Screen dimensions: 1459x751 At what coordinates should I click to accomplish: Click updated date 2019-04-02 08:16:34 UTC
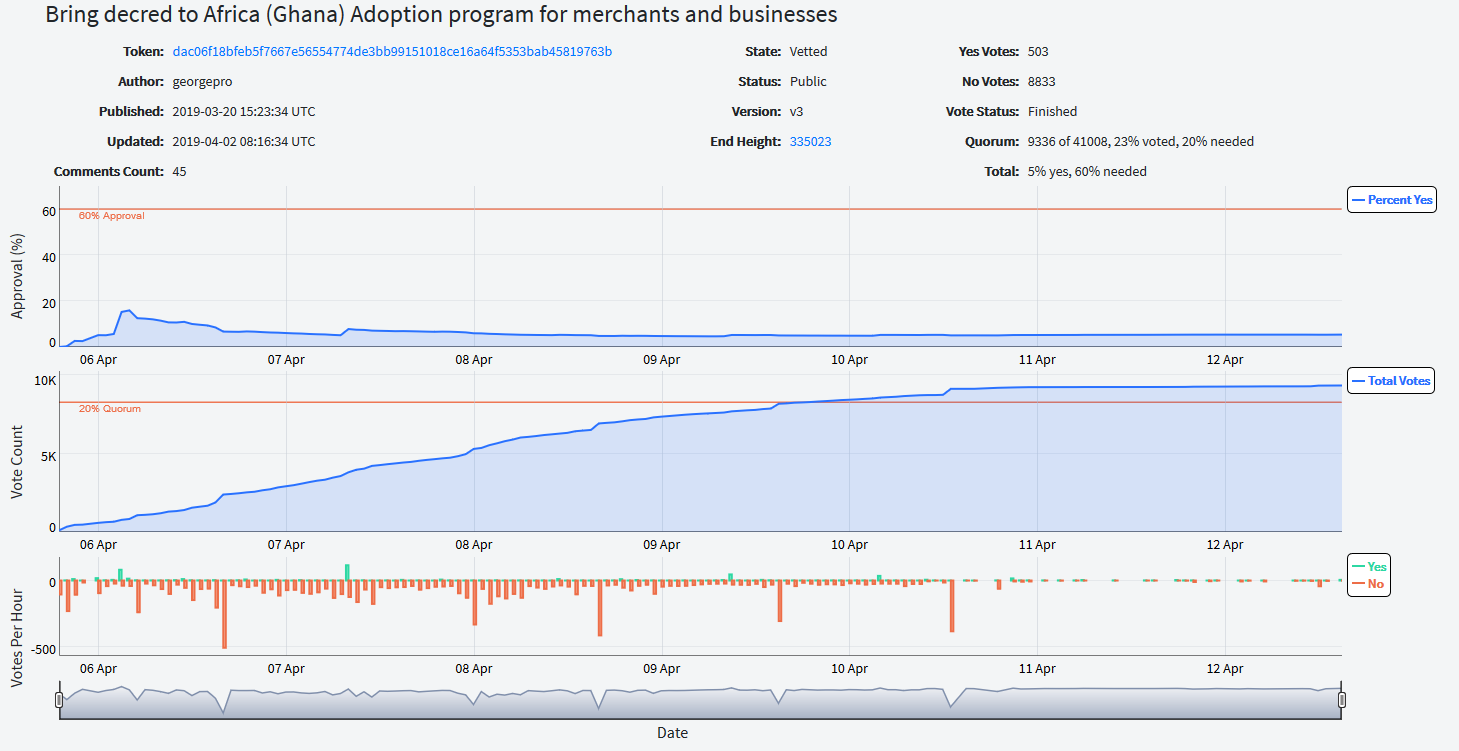[244, 141]
